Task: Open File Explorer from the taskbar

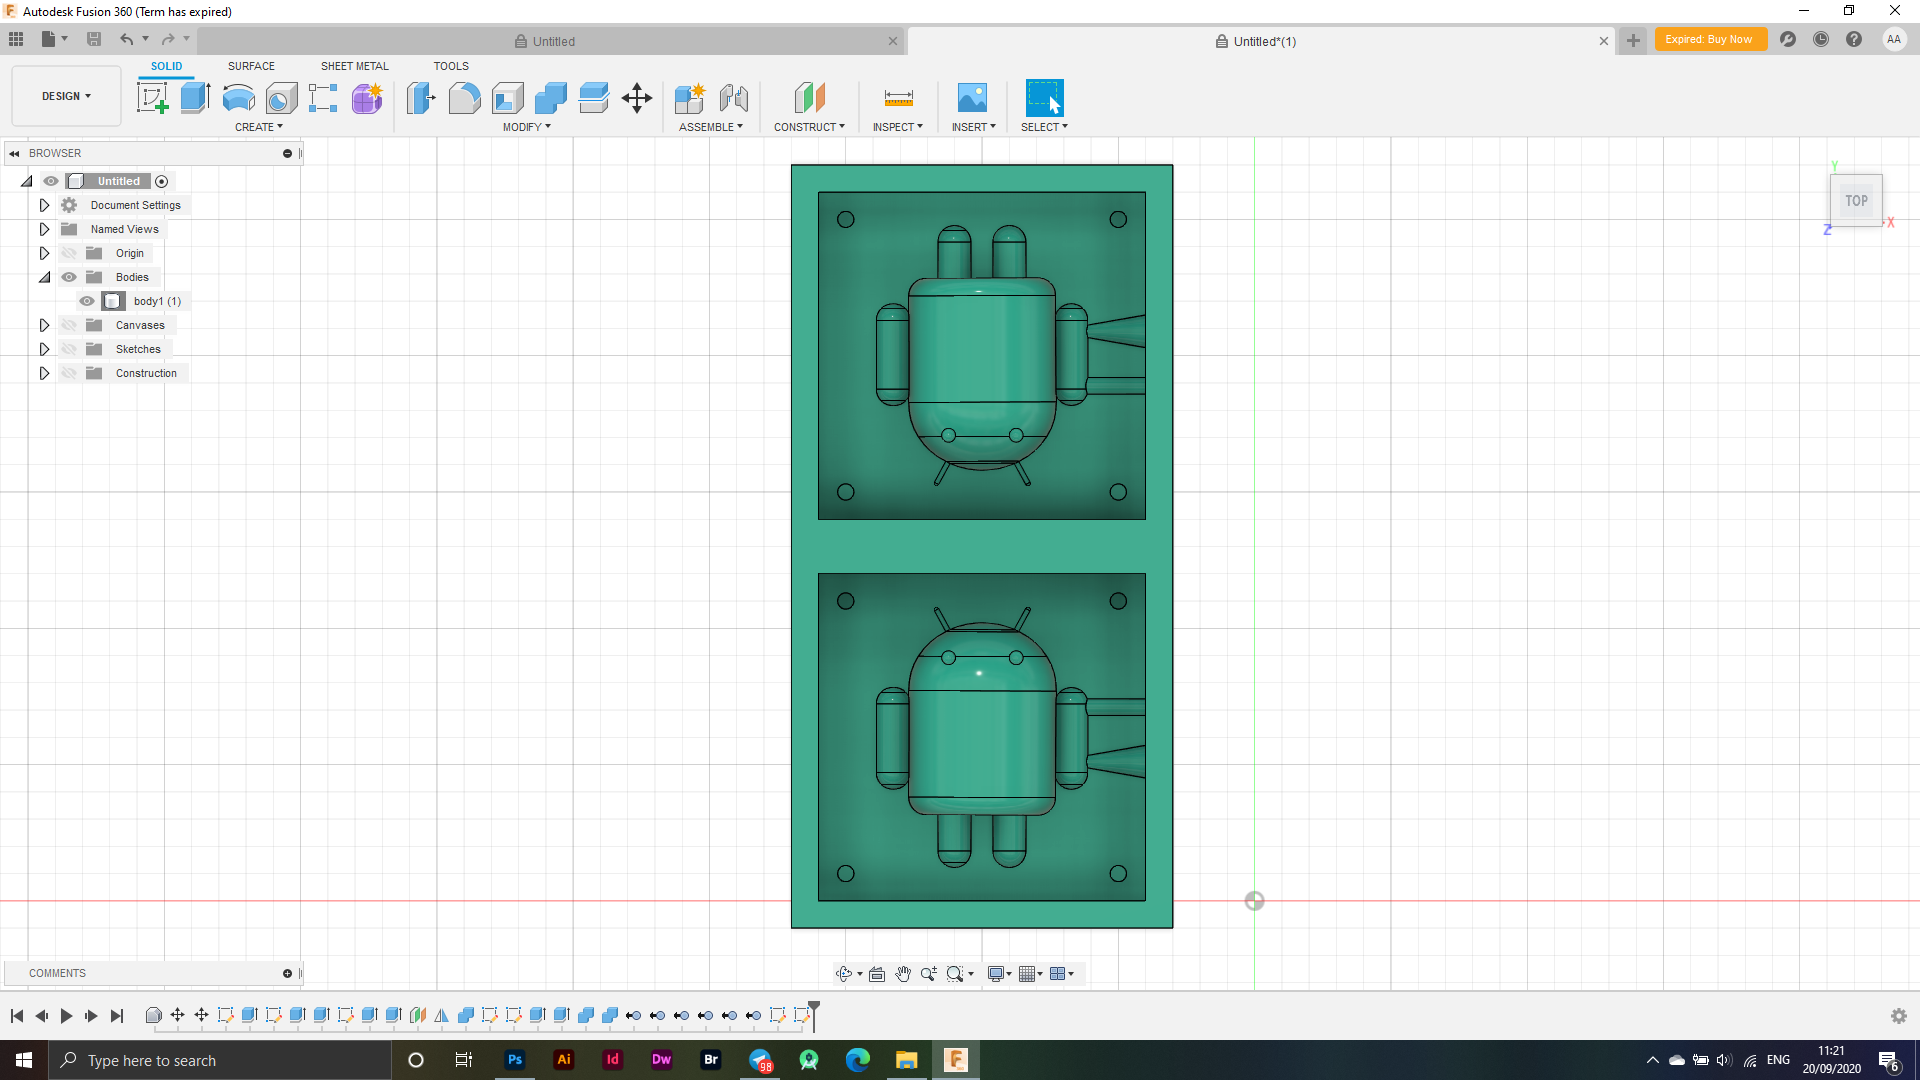Action: (x=907, y=1060)
